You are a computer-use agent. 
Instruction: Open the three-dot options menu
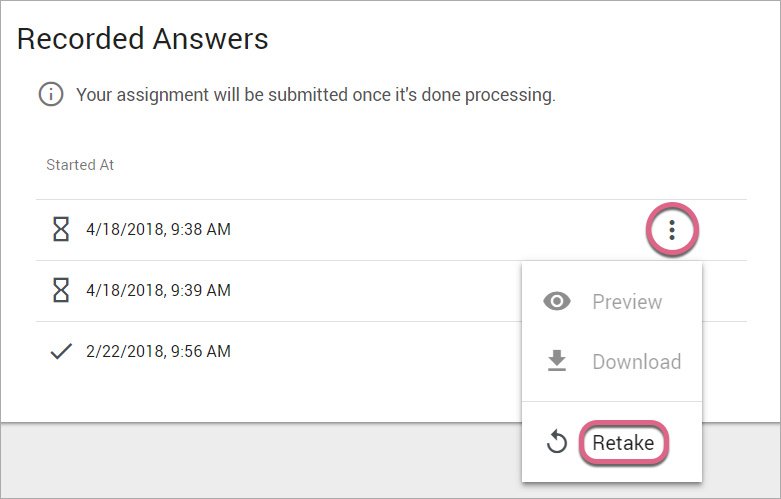click(672, 230)
